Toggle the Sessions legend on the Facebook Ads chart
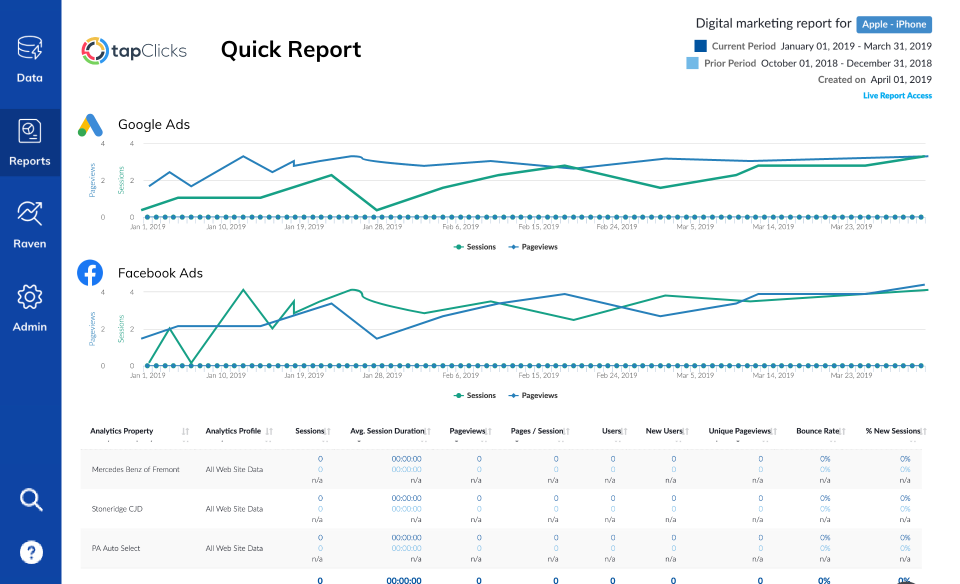960x584 pixels. point(475,395)
